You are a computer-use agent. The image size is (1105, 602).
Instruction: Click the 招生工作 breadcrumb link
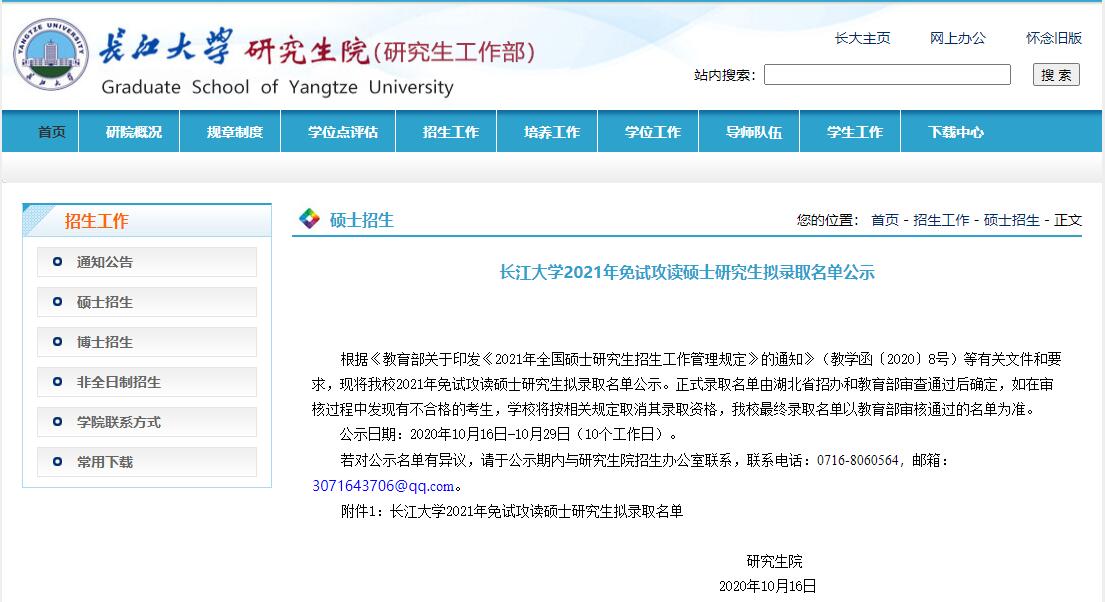pos(942,220)
